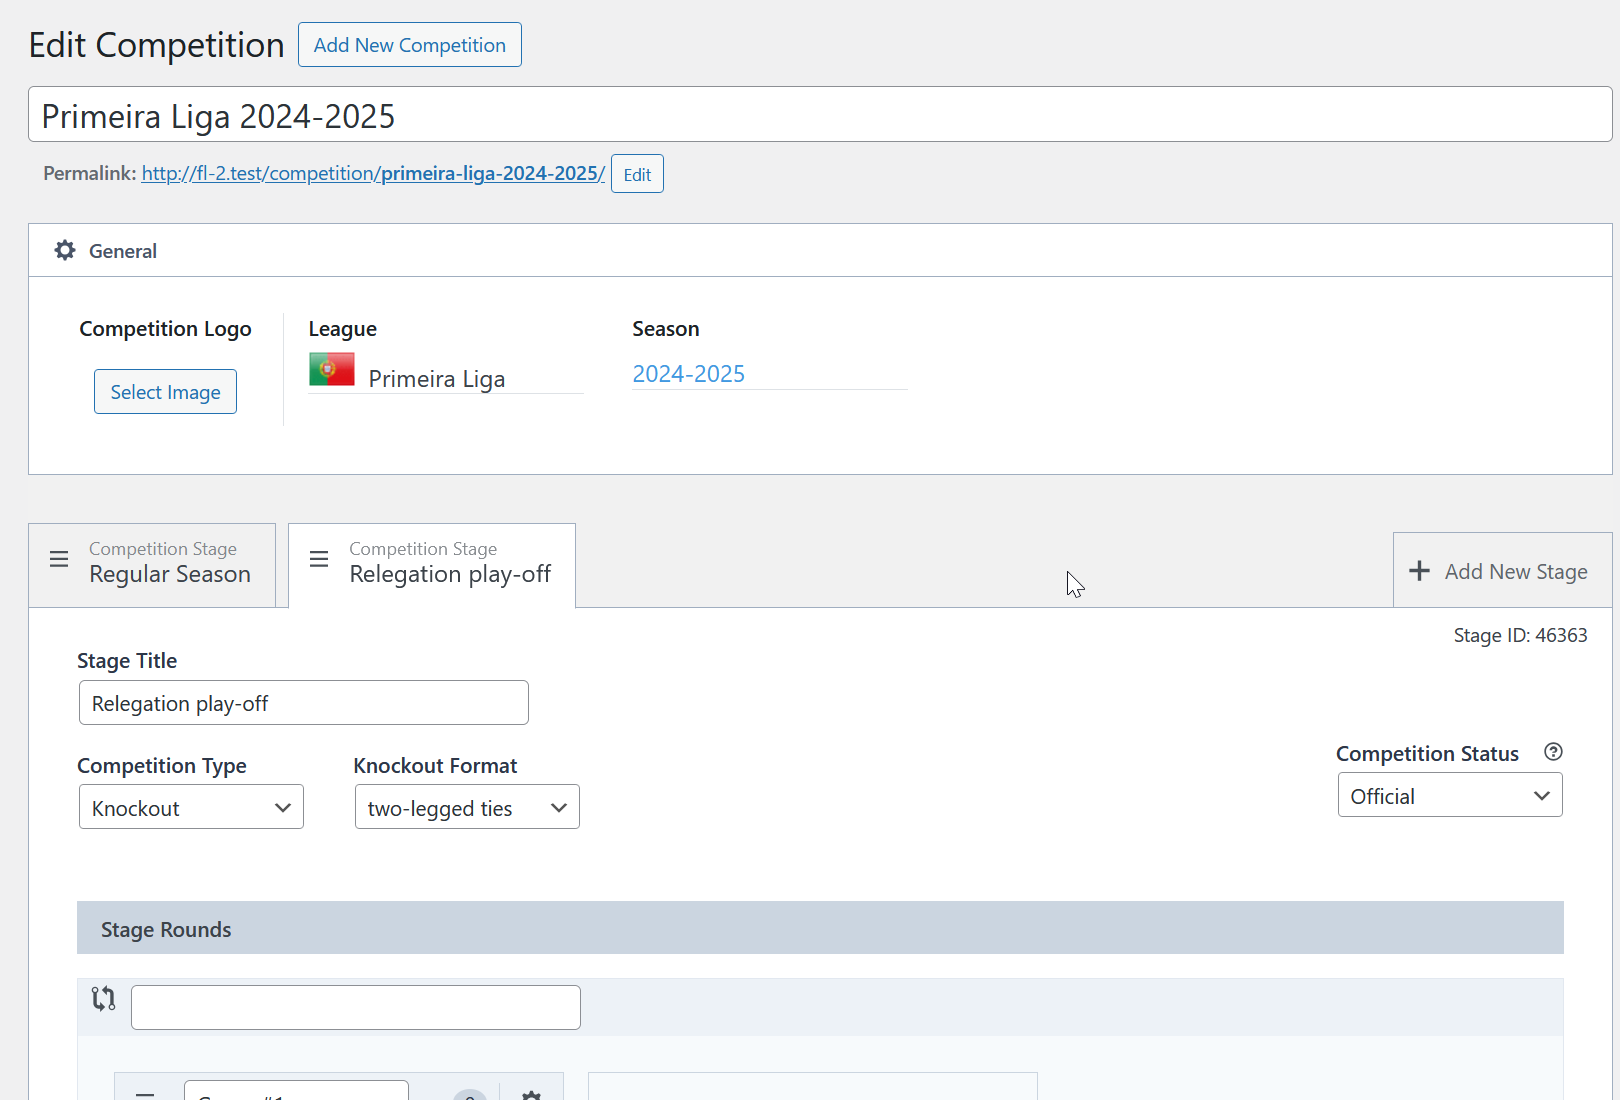The image size is (1620, 1100).
Task: Open the Competition Status help question icon
Action: point(1553,752)
